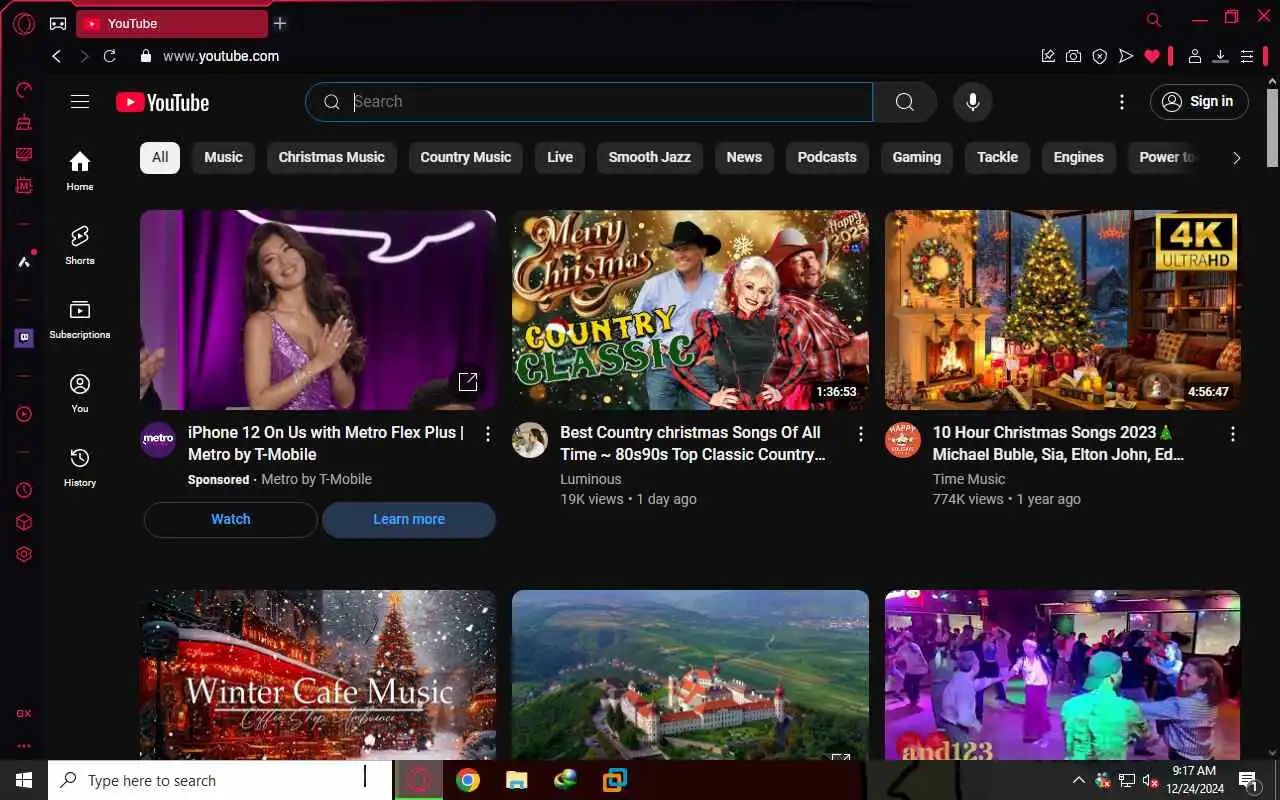Click the YouTube logo
Image resolution: width=1280 pixels, height=800 pixels.
[163, 102]
